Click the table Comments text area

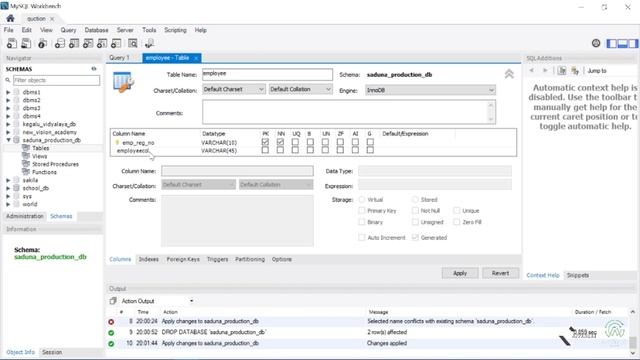(349, 112)
